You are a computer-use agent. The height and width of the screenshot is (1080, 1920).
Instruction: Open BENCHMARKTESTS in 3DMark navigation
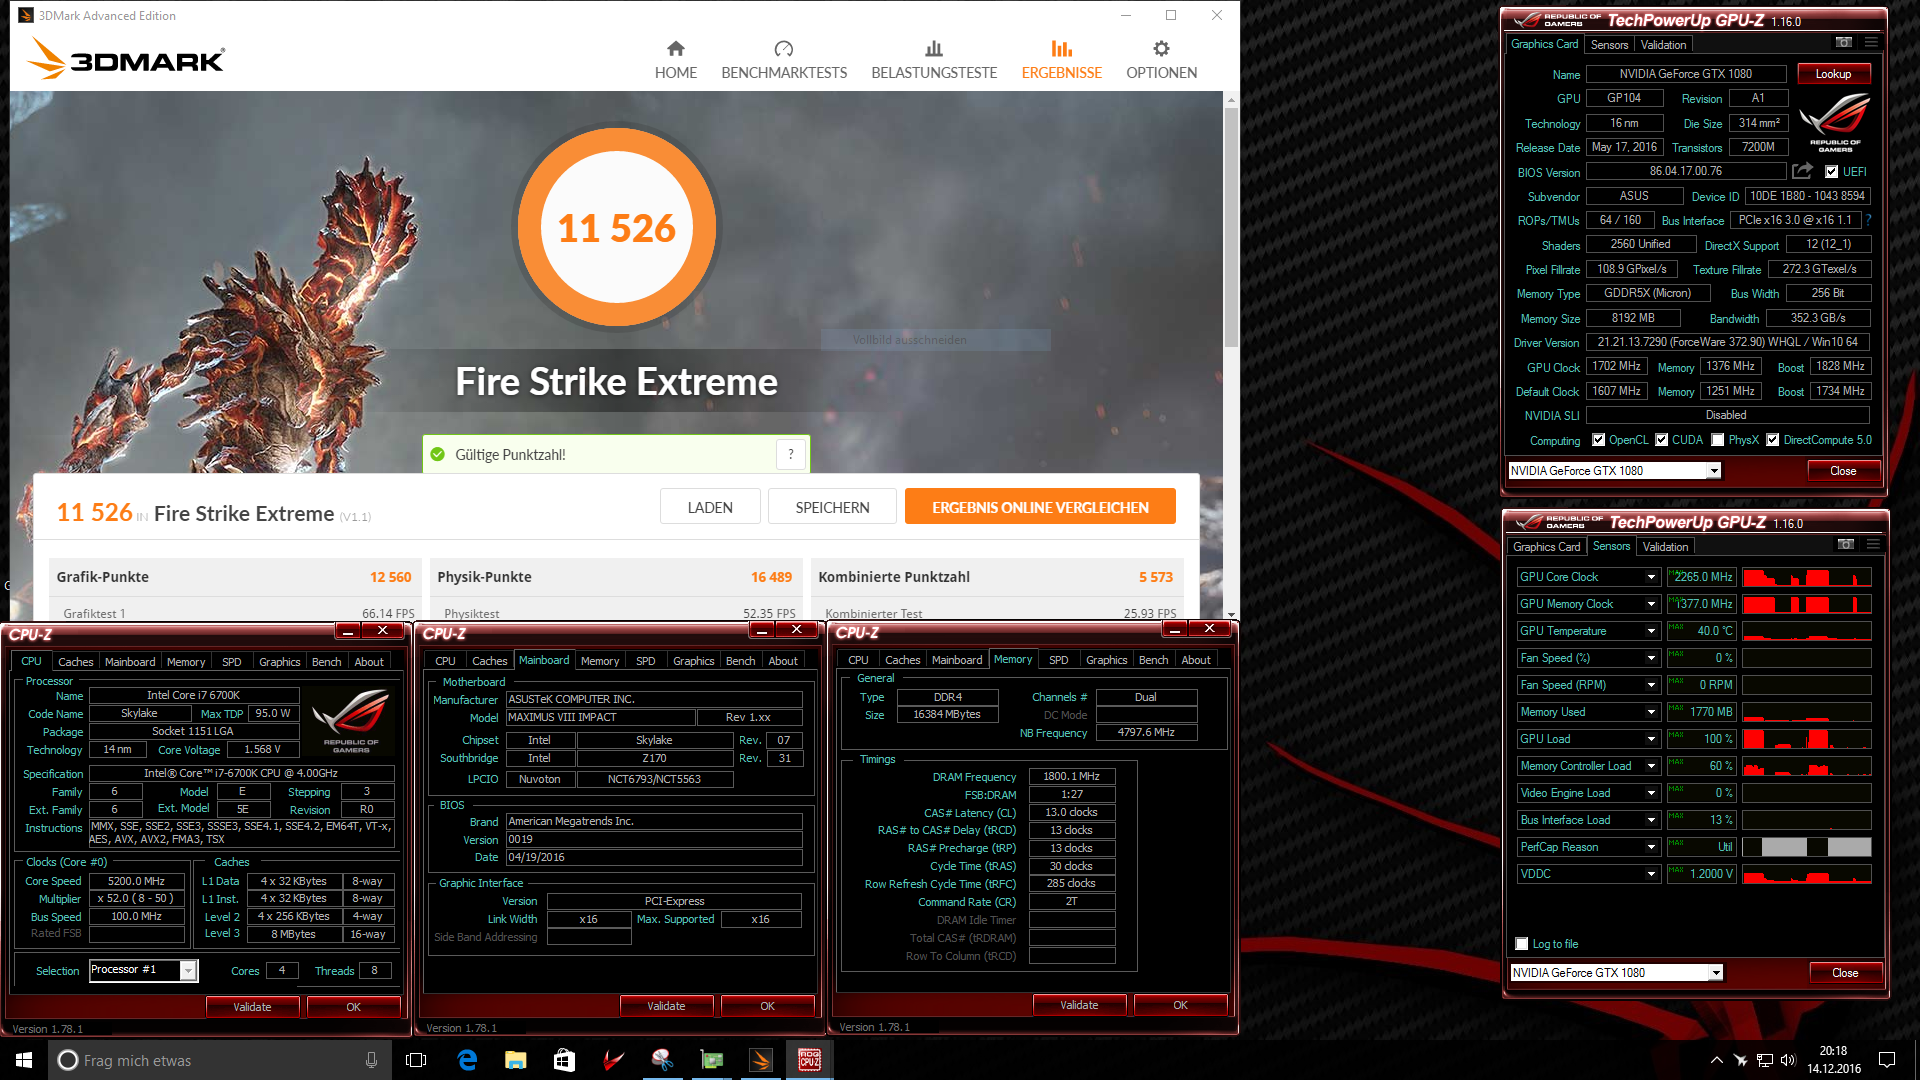tap(784, 60)
